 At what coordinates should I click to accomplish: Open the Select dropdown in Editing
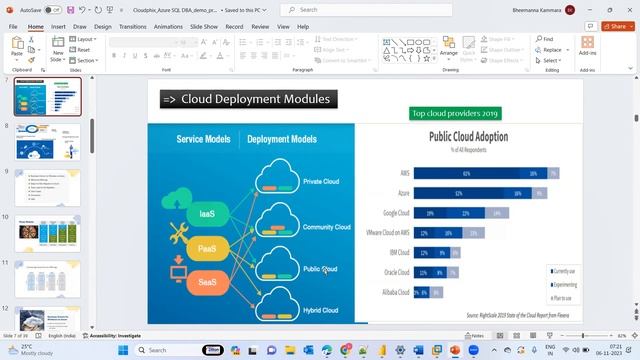coord(549,60)
